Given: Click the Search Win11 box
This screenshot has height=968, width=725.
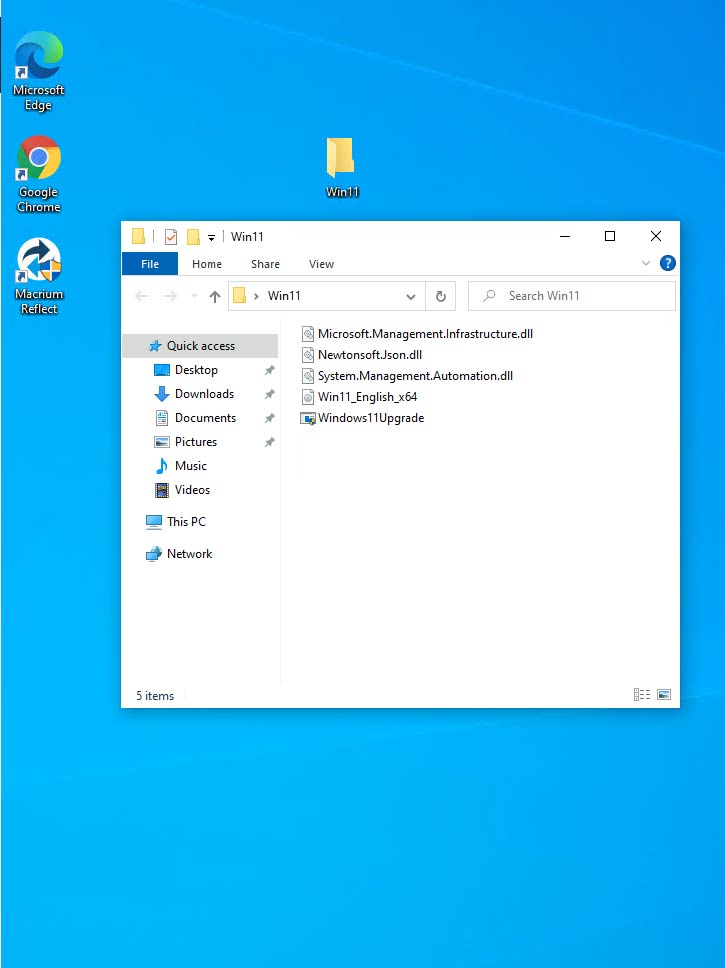Looking at the screenshot, I should point(572,296).
